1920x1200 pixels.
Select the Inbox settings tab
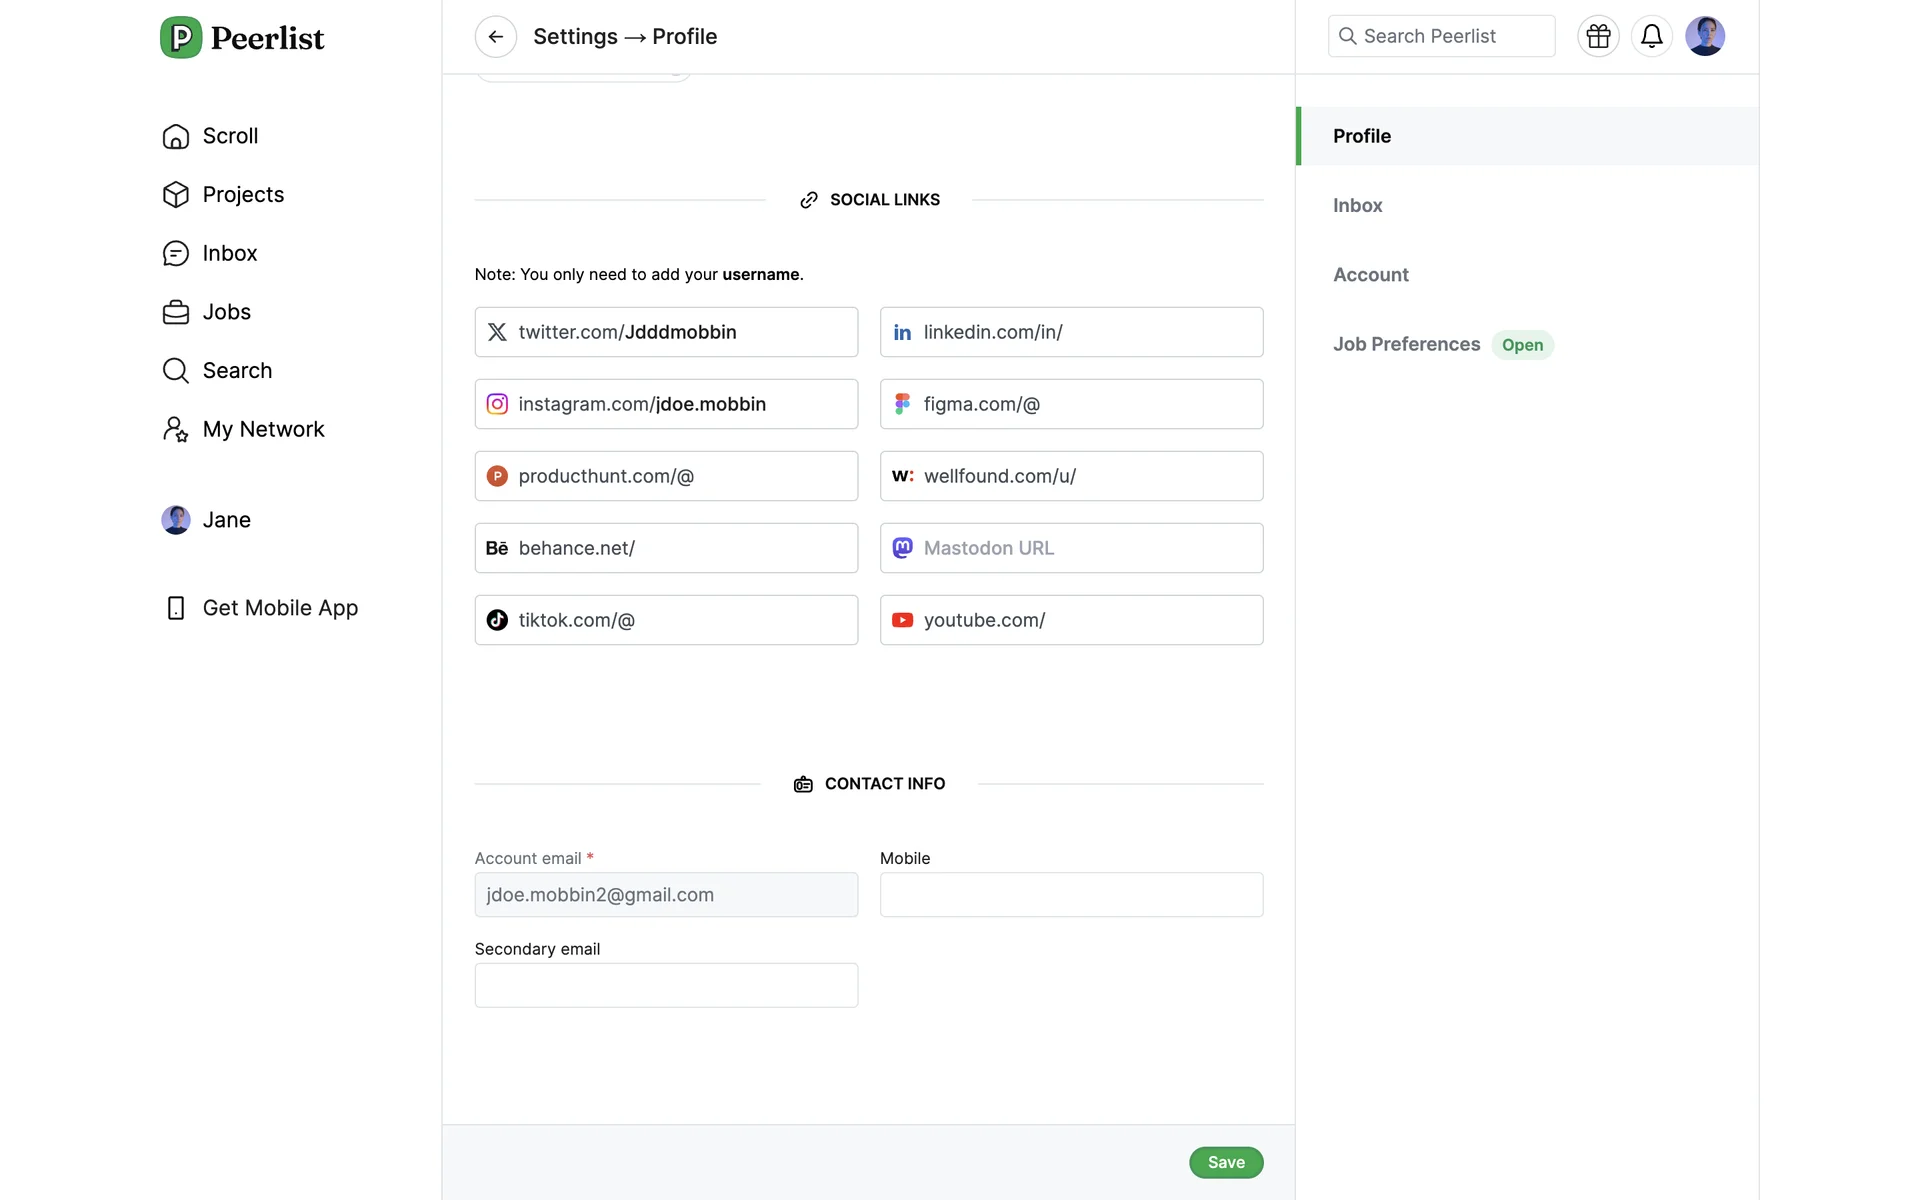pos(1357,206)
